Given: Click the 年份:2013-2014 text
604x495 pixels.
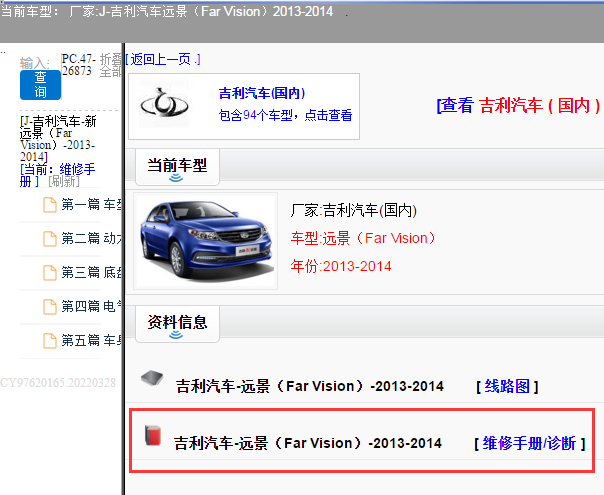Looking at the screenshot, I should click(x=341, y=266).
